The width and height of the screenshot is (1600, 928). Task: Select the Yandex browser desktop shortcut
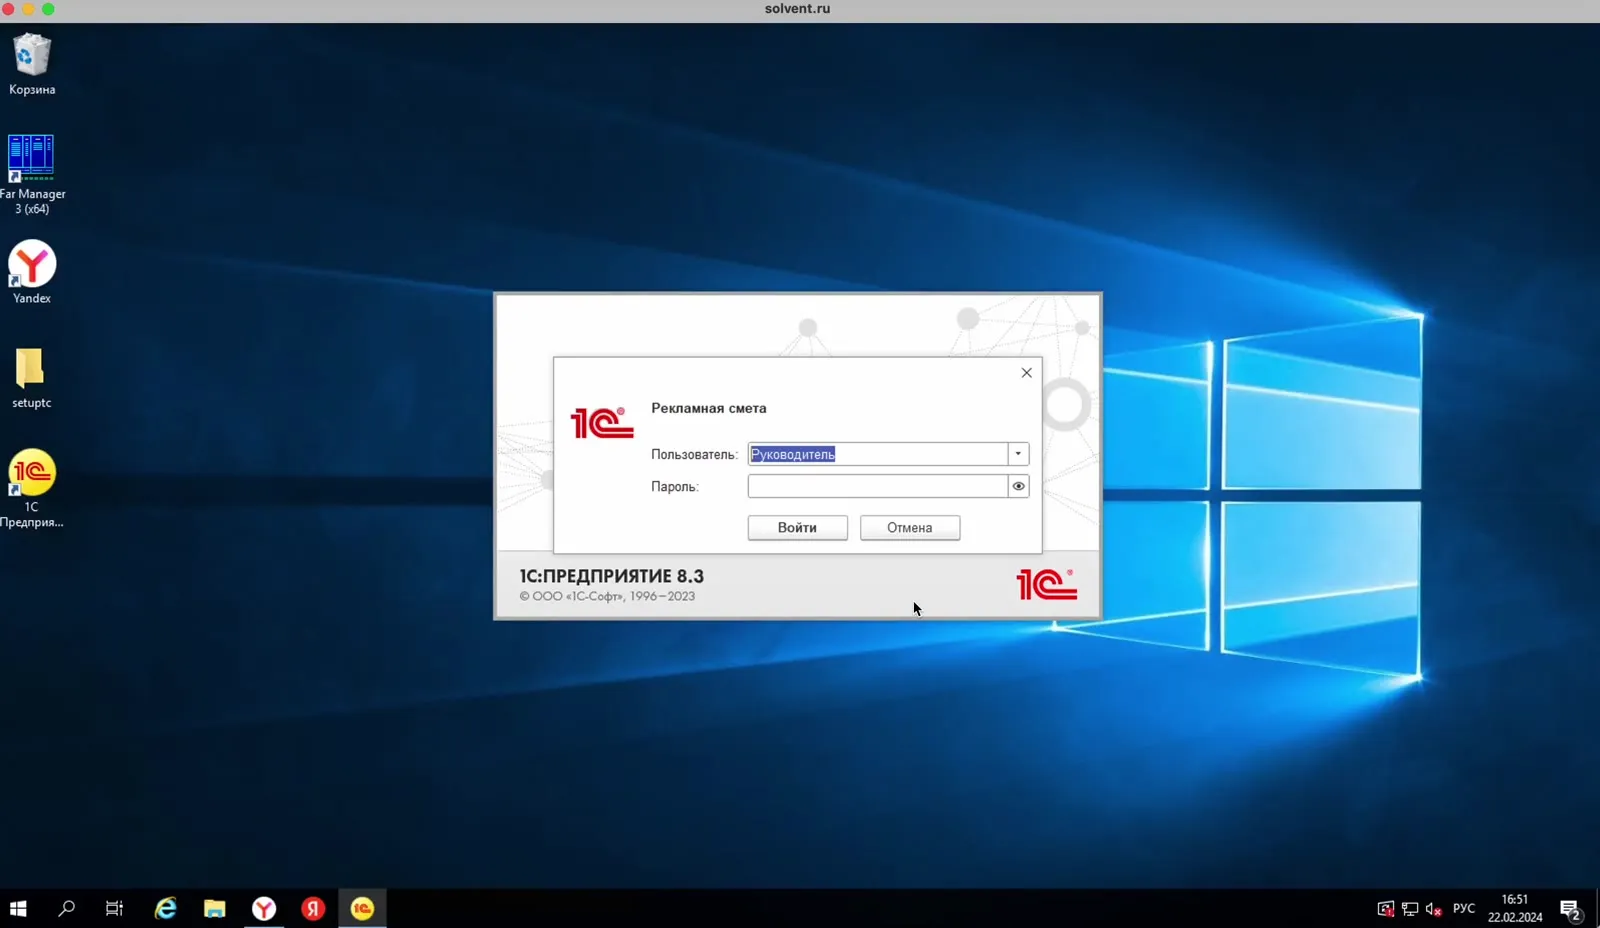pyautogui.click(x=32, y=272)
